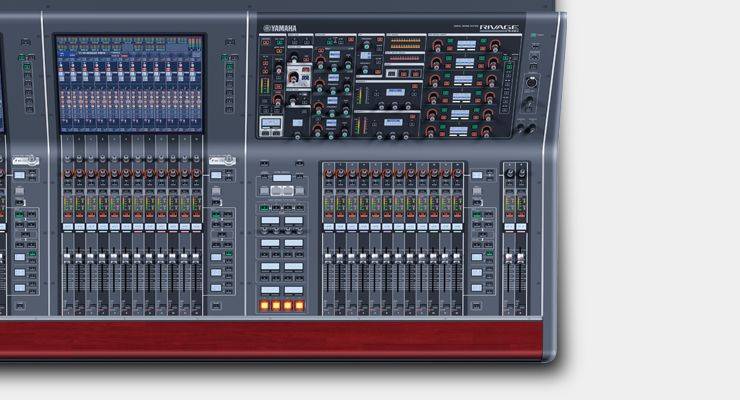Click the first knob above left fader bank
740x400 pixels.
67,172
